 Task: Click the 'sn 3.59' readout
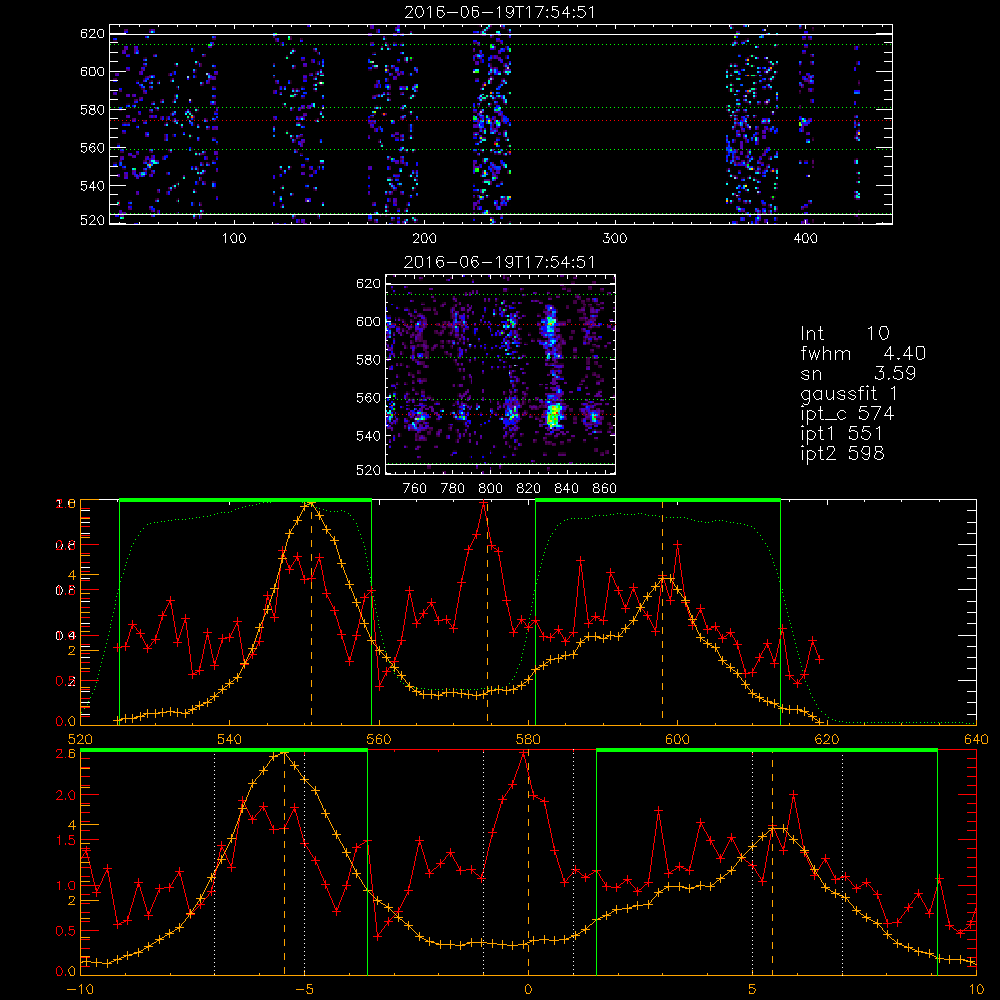click(858, 373)
